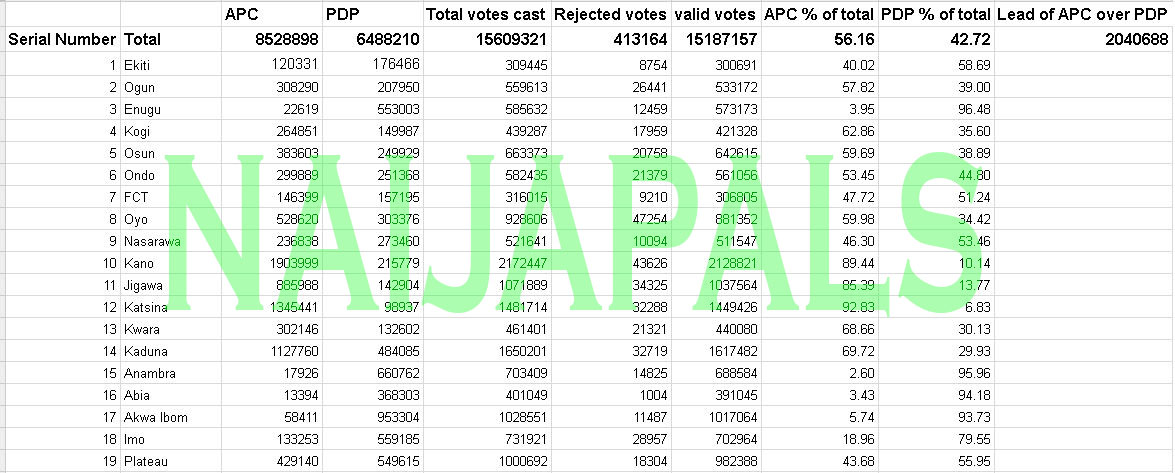This screenshot has width=1175, height=473.
Task: Select Kano APC votes cell 1903999
Action: pyautogui.click(x=271, y=263)
